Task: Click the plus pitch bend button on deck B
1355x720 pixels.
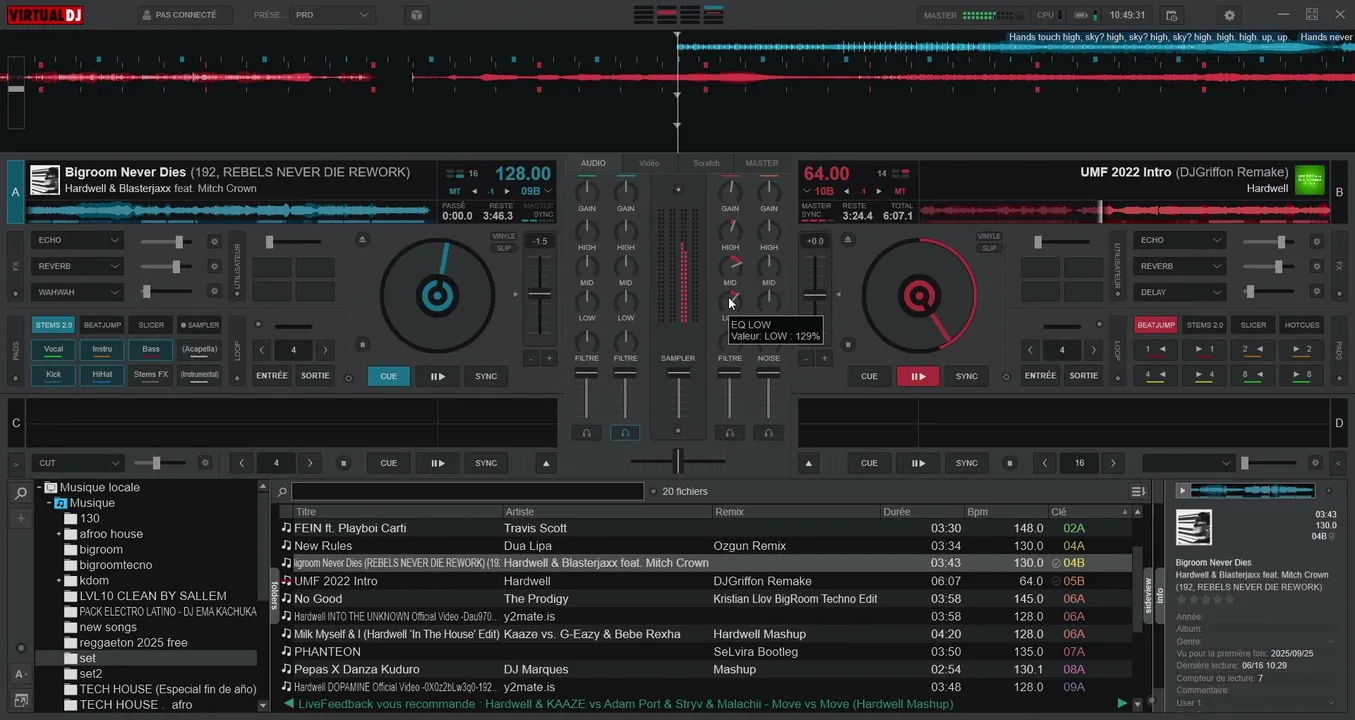Action: (827, 358)
